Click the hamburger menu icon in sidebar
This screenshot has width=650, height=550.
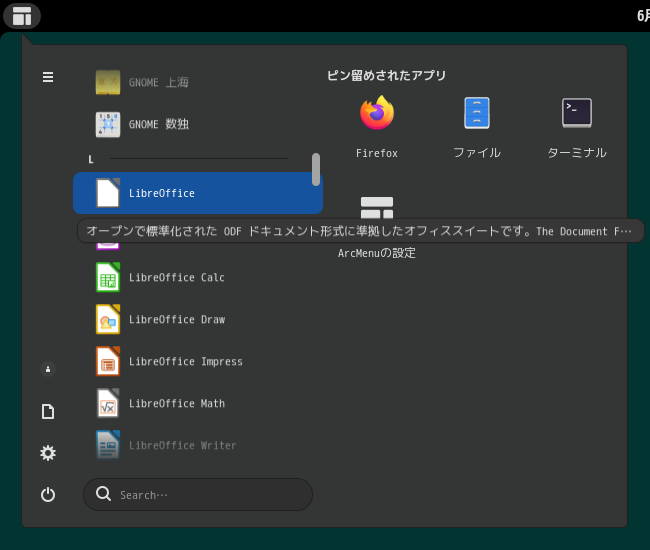[48, 77]
